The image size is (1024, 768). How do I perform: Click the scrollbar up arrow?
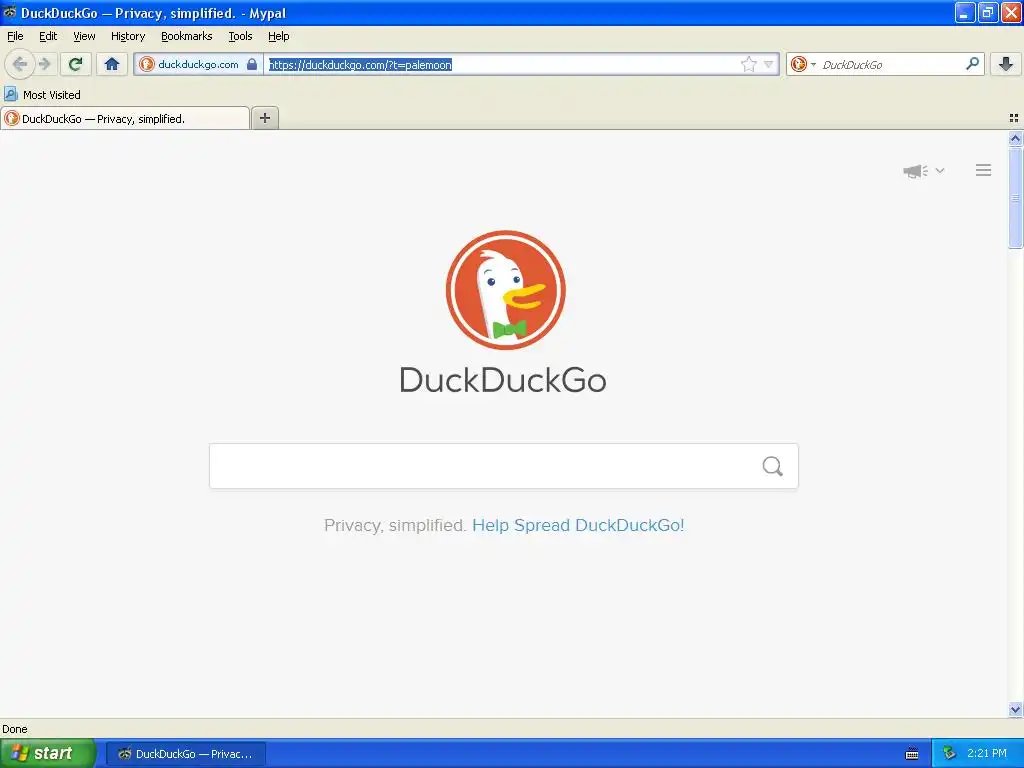pos(1015,138)
